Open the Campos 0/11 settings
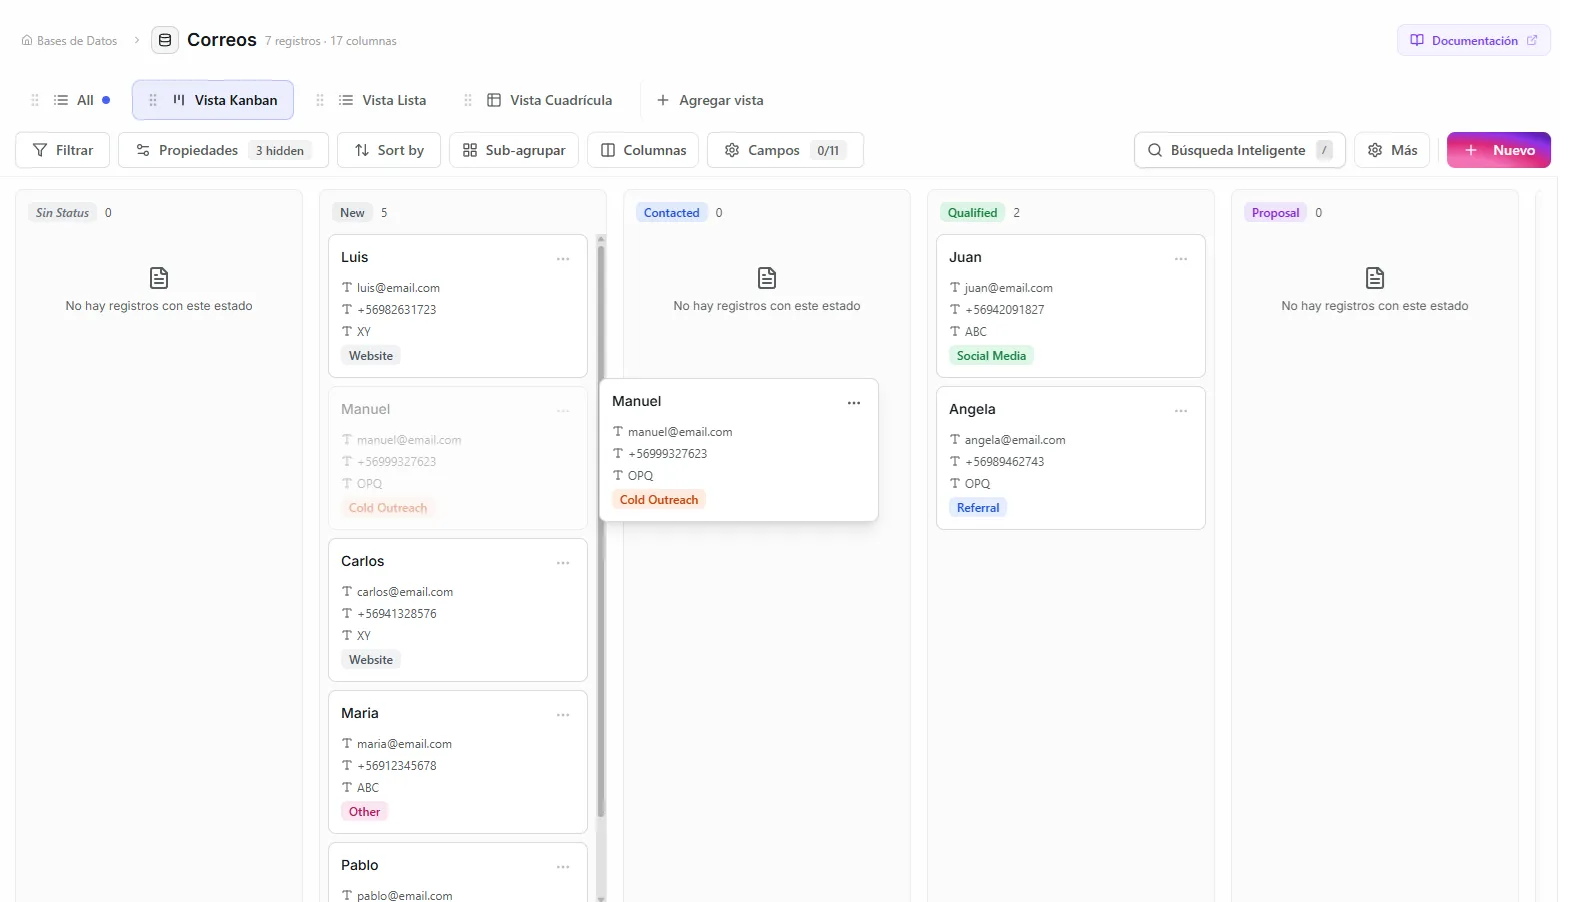Viewport: 1574px width, 902px height. pyautogui.click(x=785, y=150)
